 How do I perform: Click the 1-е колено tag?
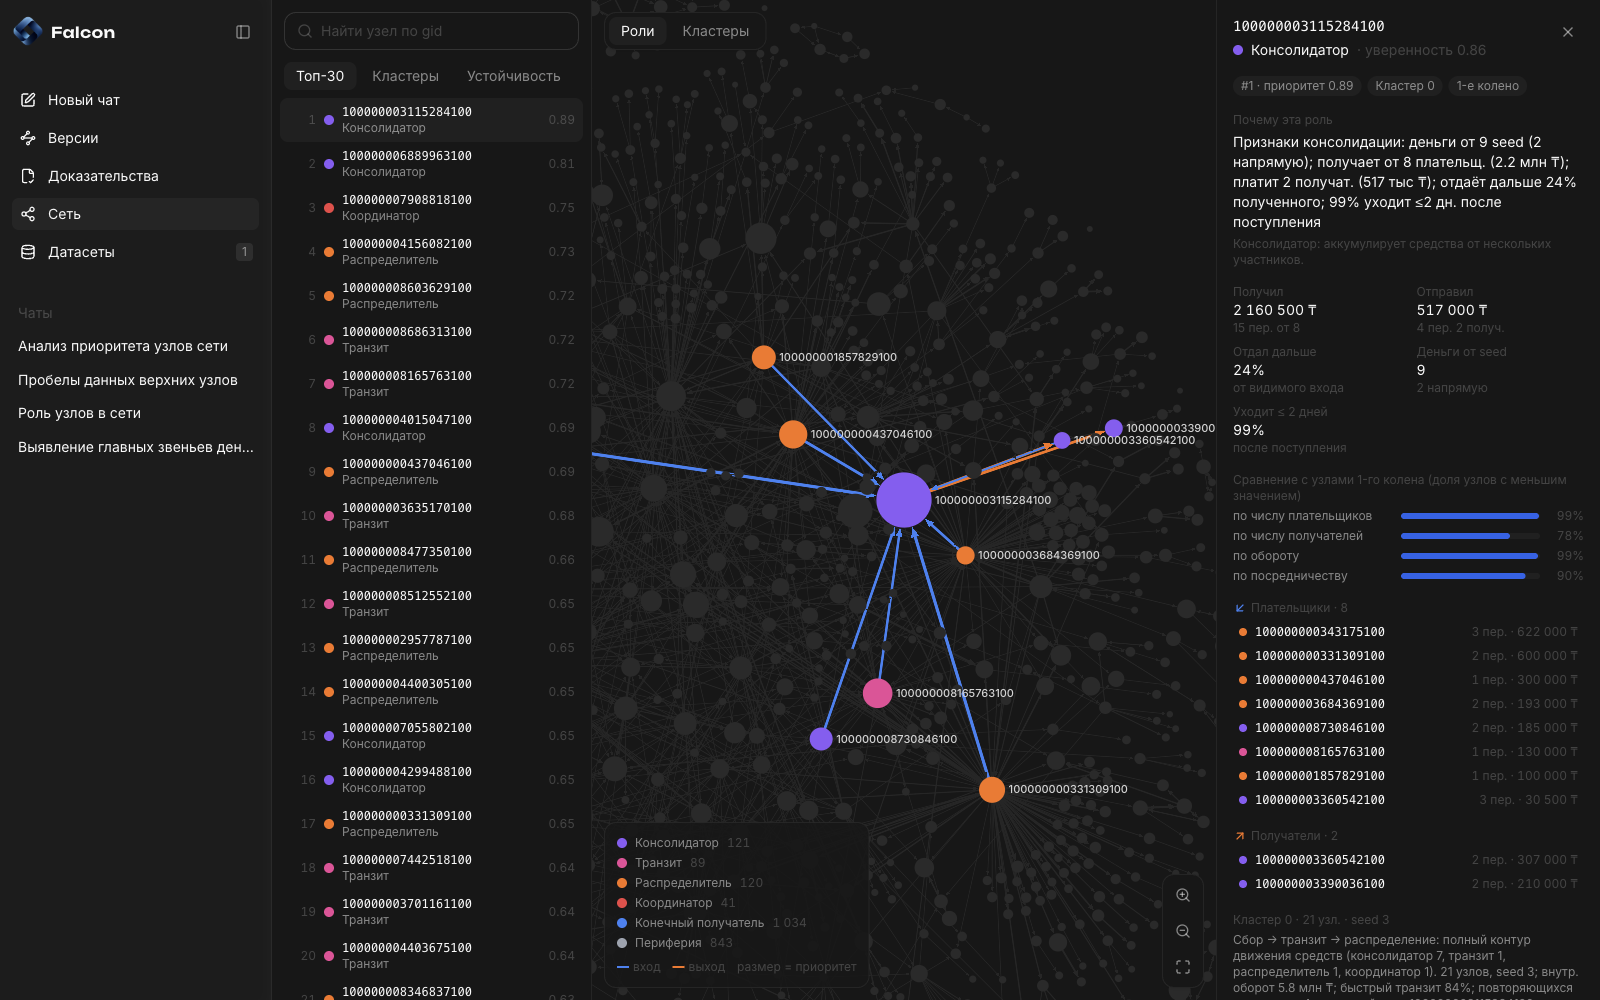(1487, 86)
